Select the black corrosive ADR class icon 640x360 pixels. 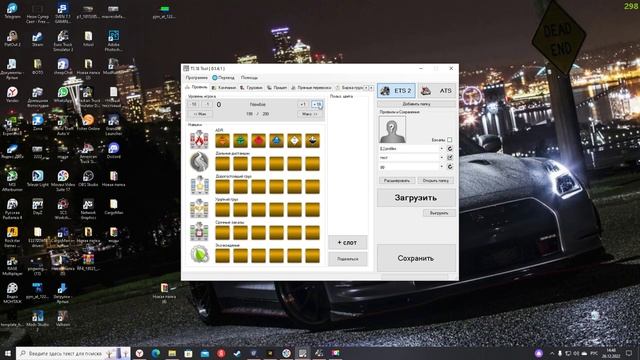(x=312, y=141)
